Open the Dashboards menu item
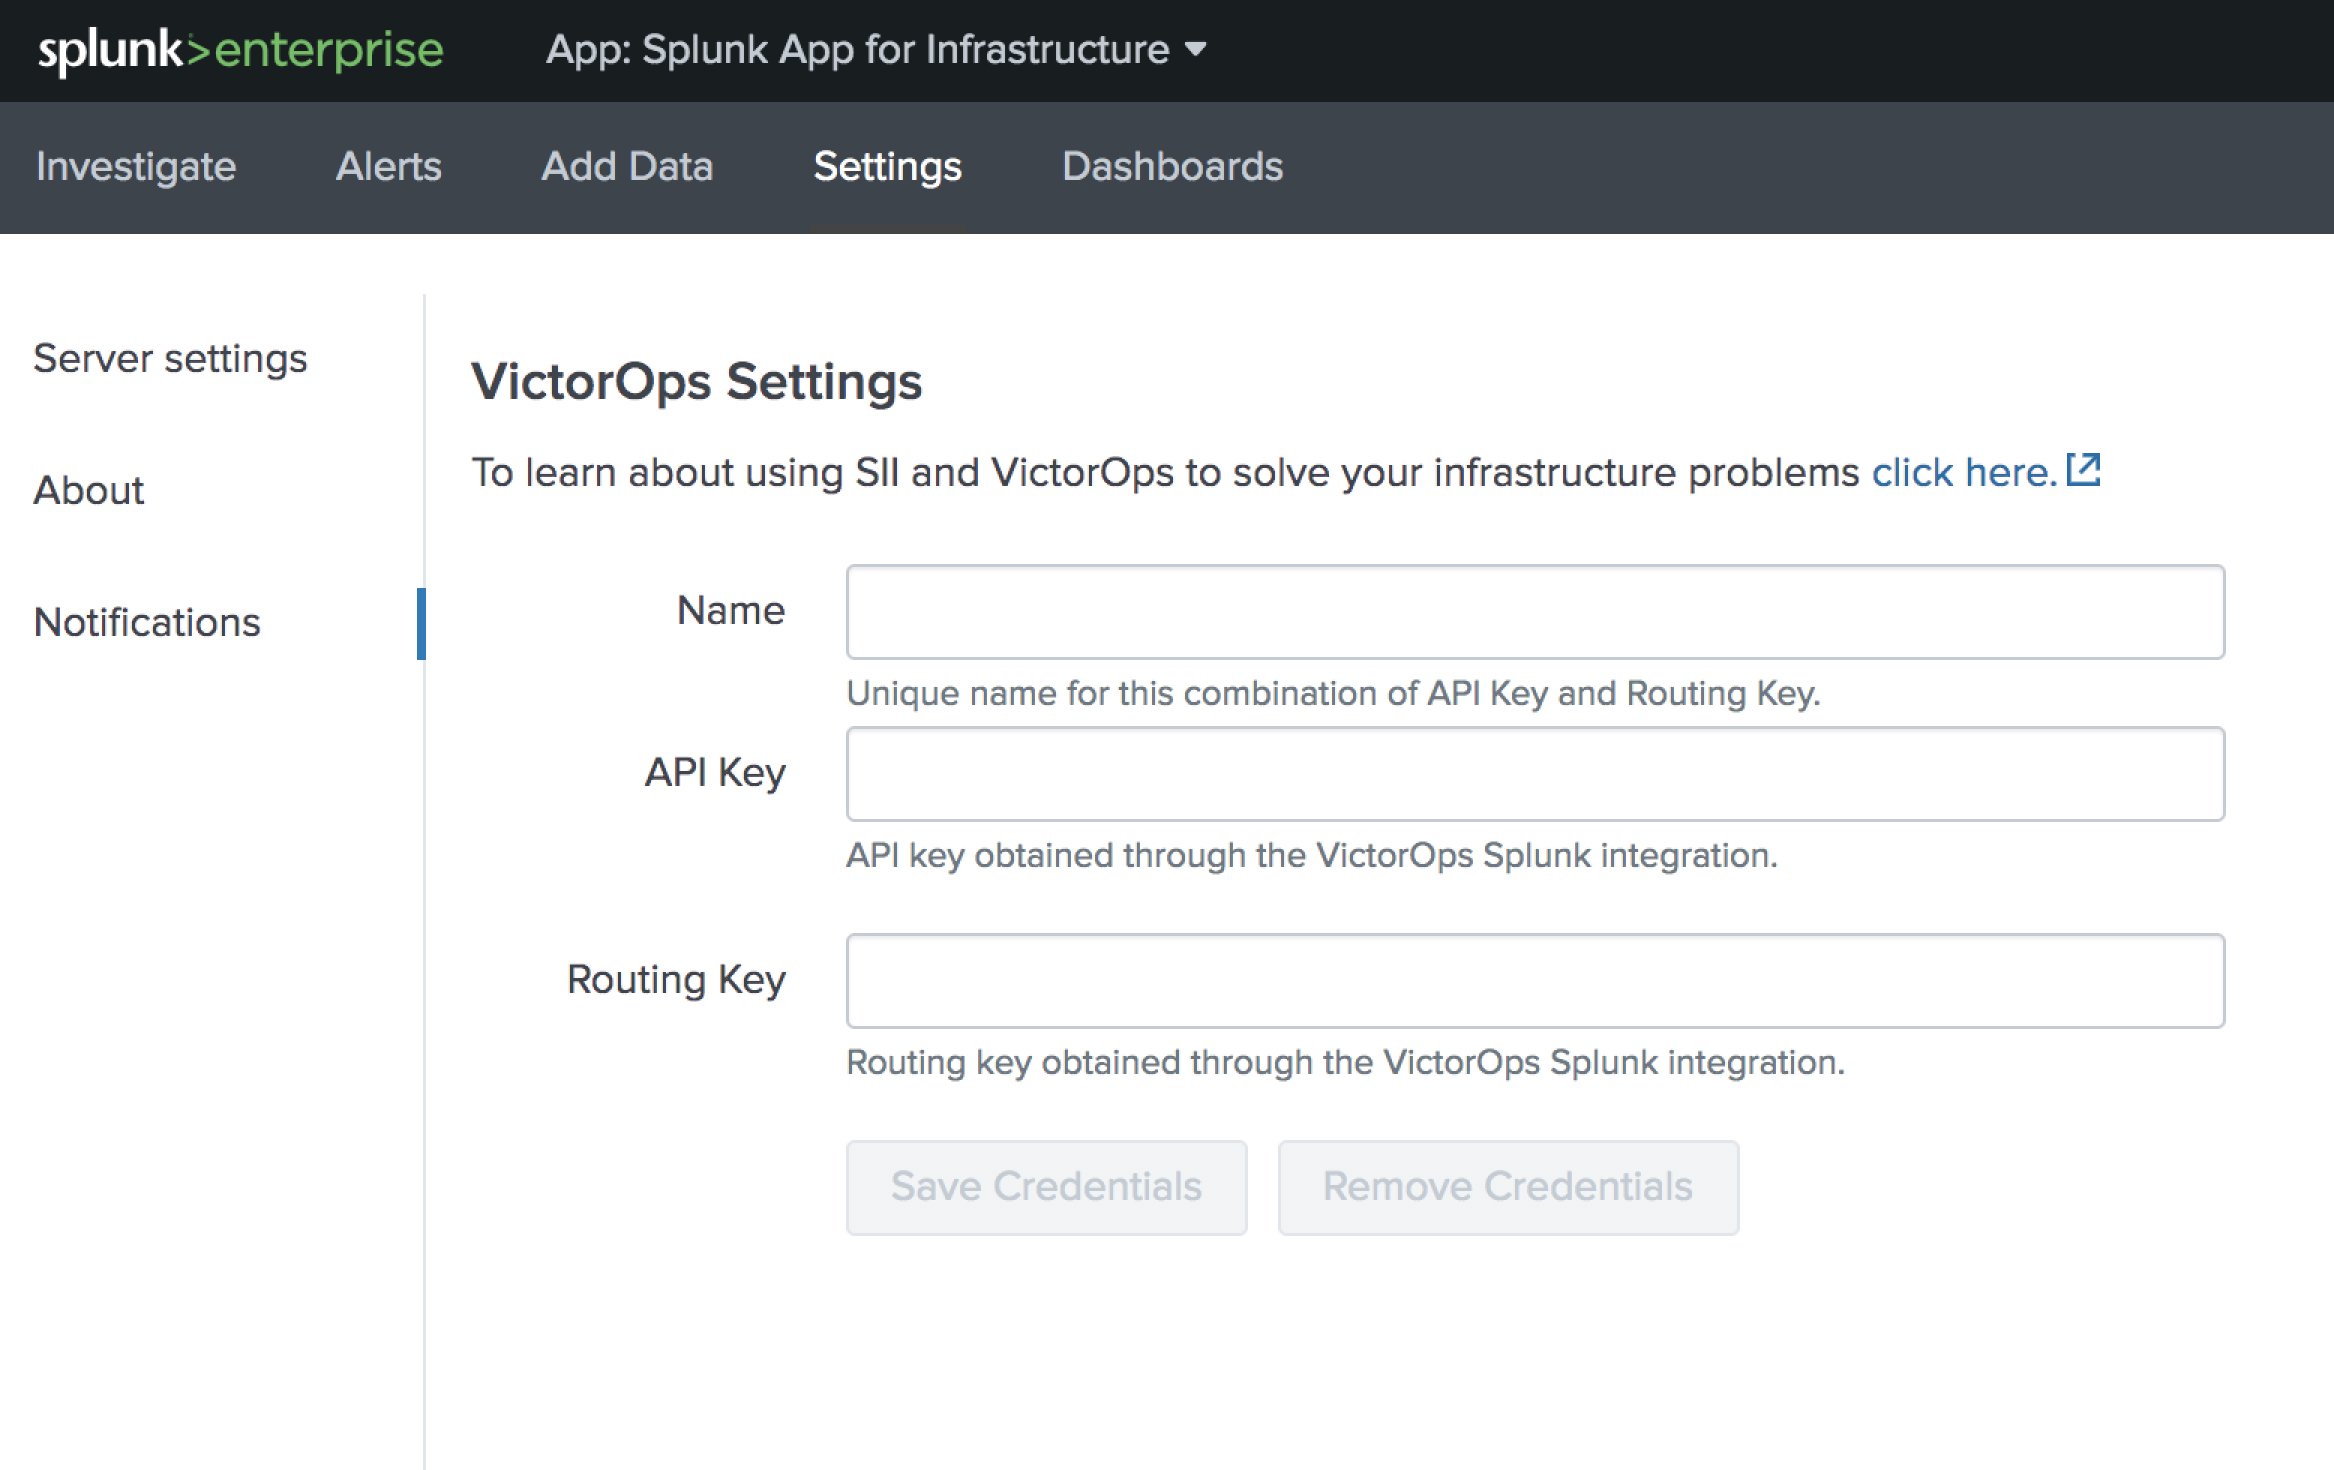Image resolution: width=2334 pixels, height=1470 pixels. (1173, 167)
